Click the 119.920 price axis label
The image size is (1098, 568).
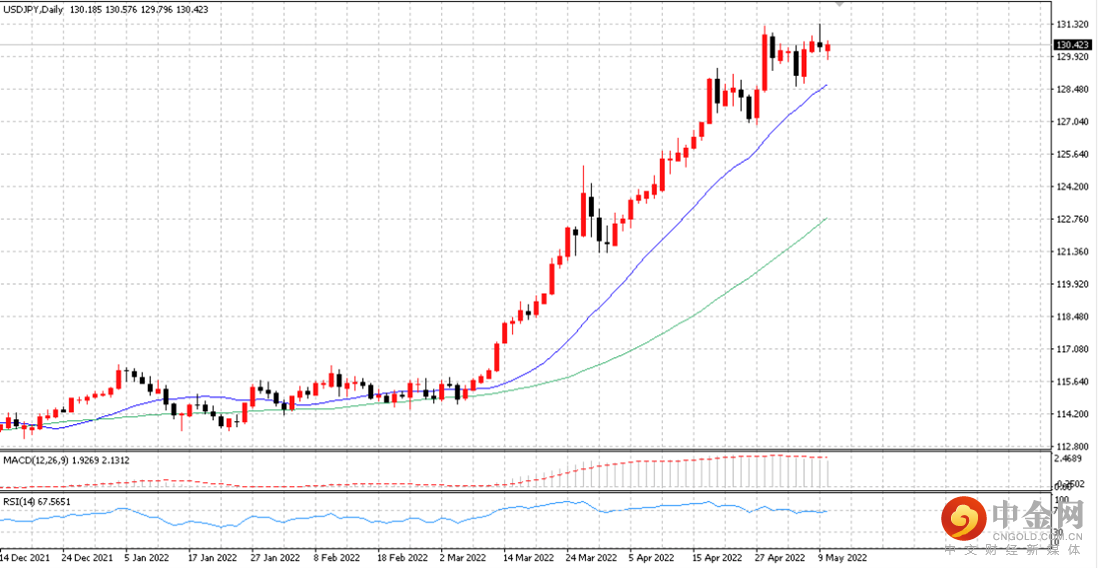point(1071,284)
